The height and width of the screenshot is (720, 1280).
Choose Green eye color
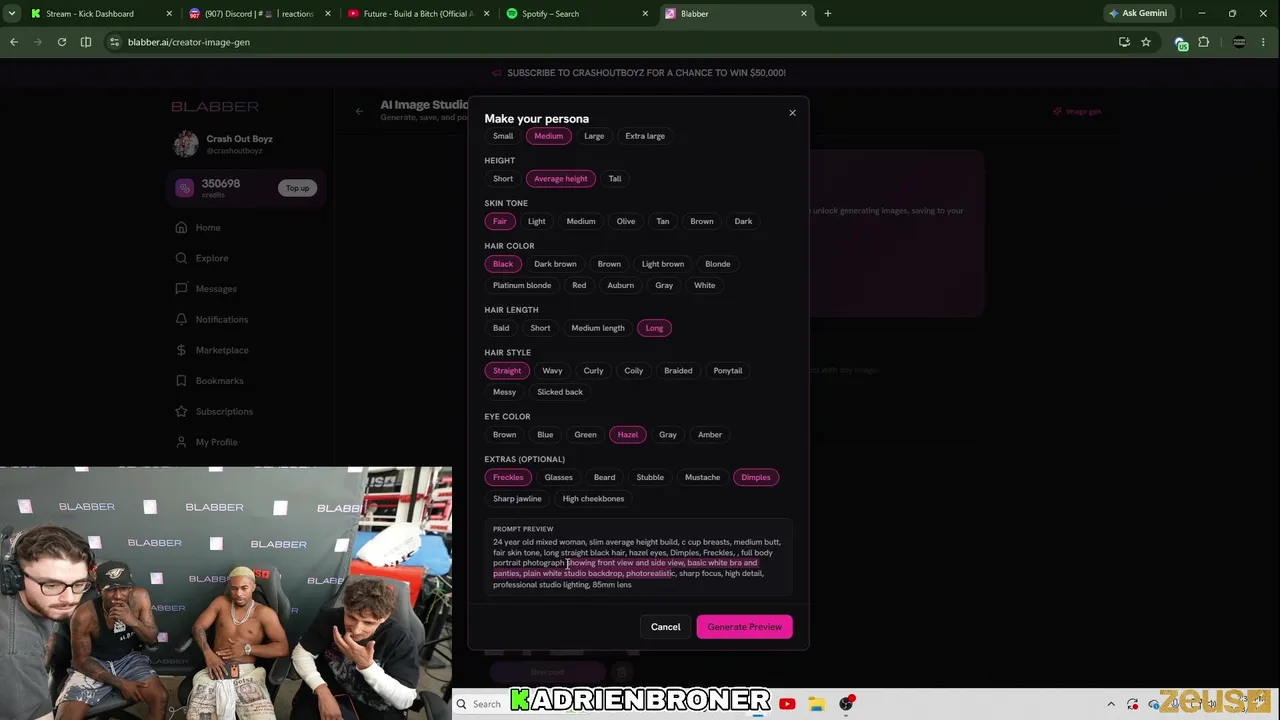point(585,435)
